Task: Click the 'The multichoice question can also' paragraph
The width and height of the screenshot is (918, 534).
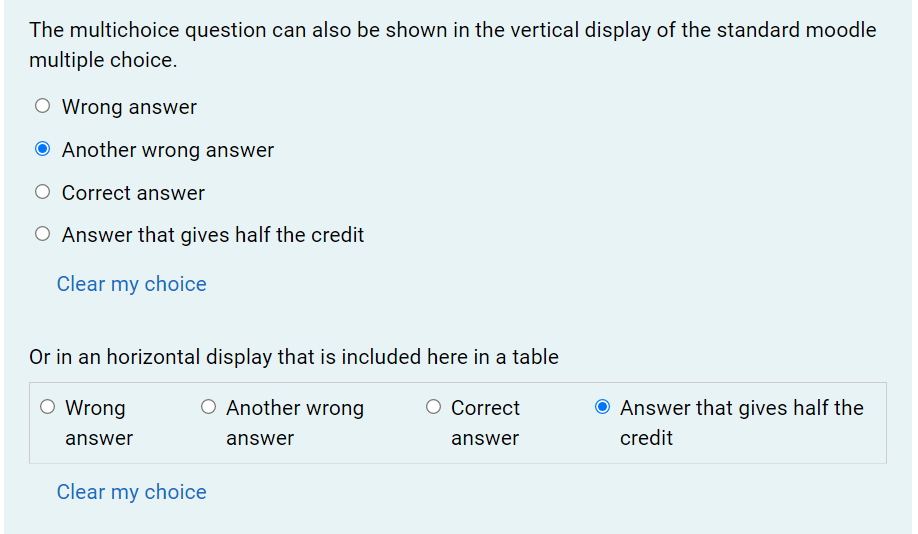Action: 452,44
